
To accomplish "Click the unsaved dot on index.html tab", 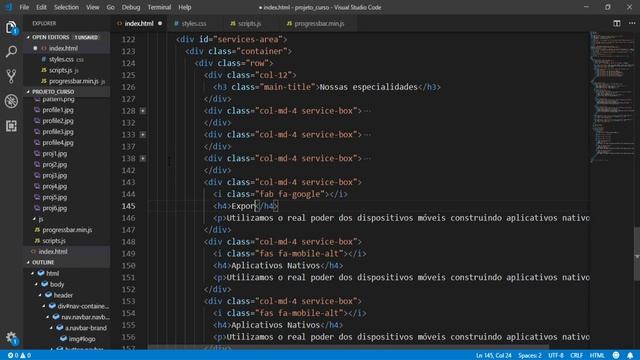I will [160, 23].
